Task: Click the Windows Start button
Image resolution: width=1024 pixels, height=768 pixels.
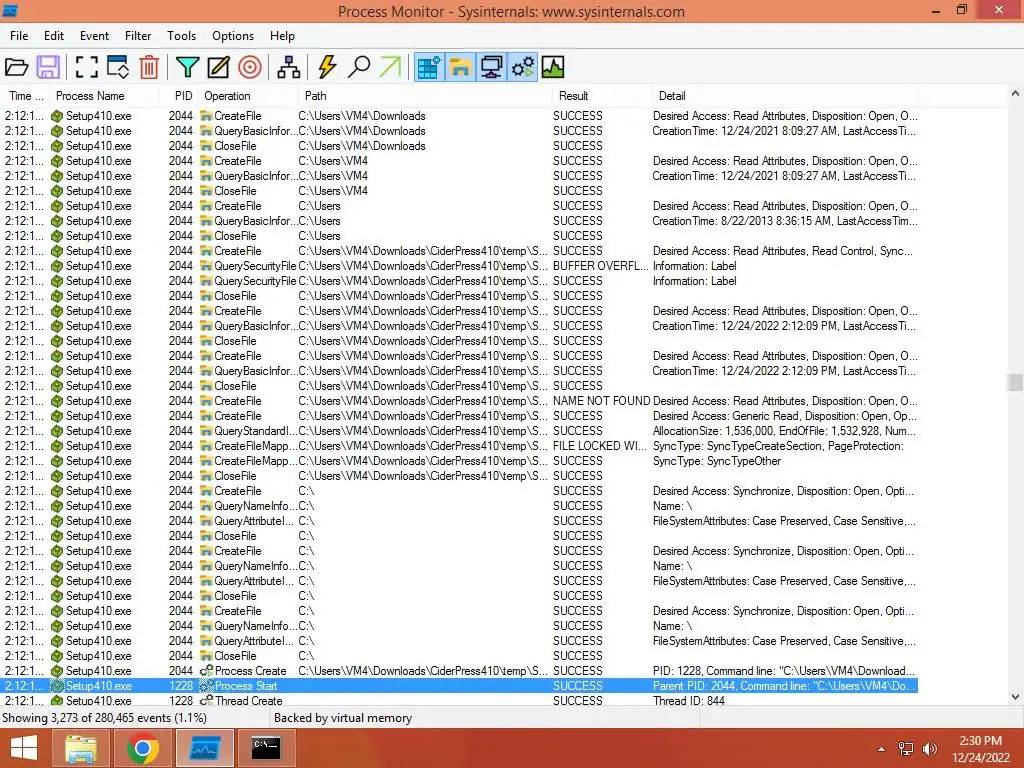Action: click(24, 748)
